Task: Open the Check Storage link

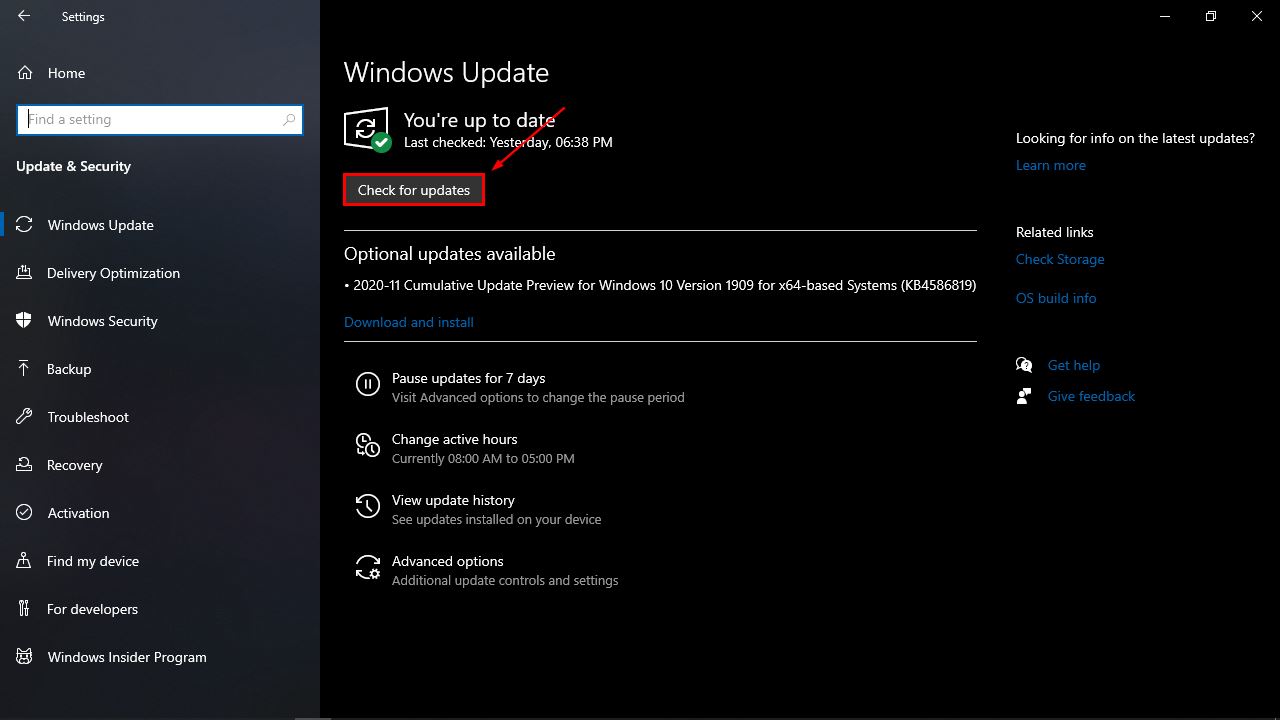Action: coord(1060,259)
